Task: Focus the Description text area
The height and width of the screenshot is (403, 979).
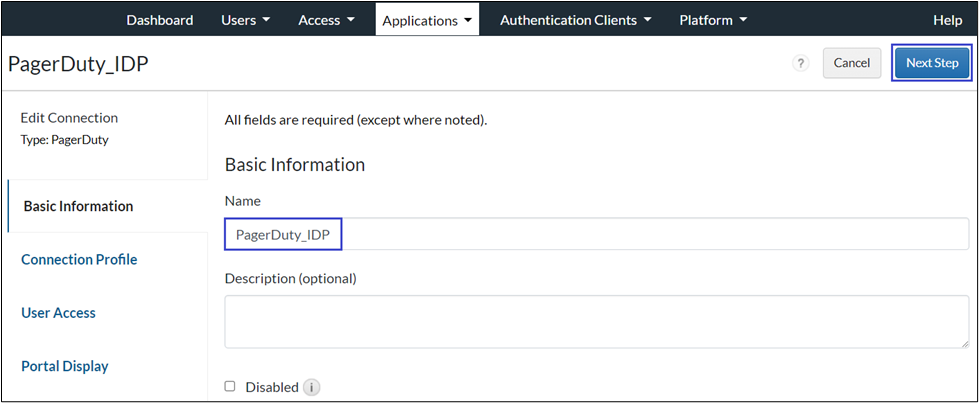Action: click(x=595, y=321)
